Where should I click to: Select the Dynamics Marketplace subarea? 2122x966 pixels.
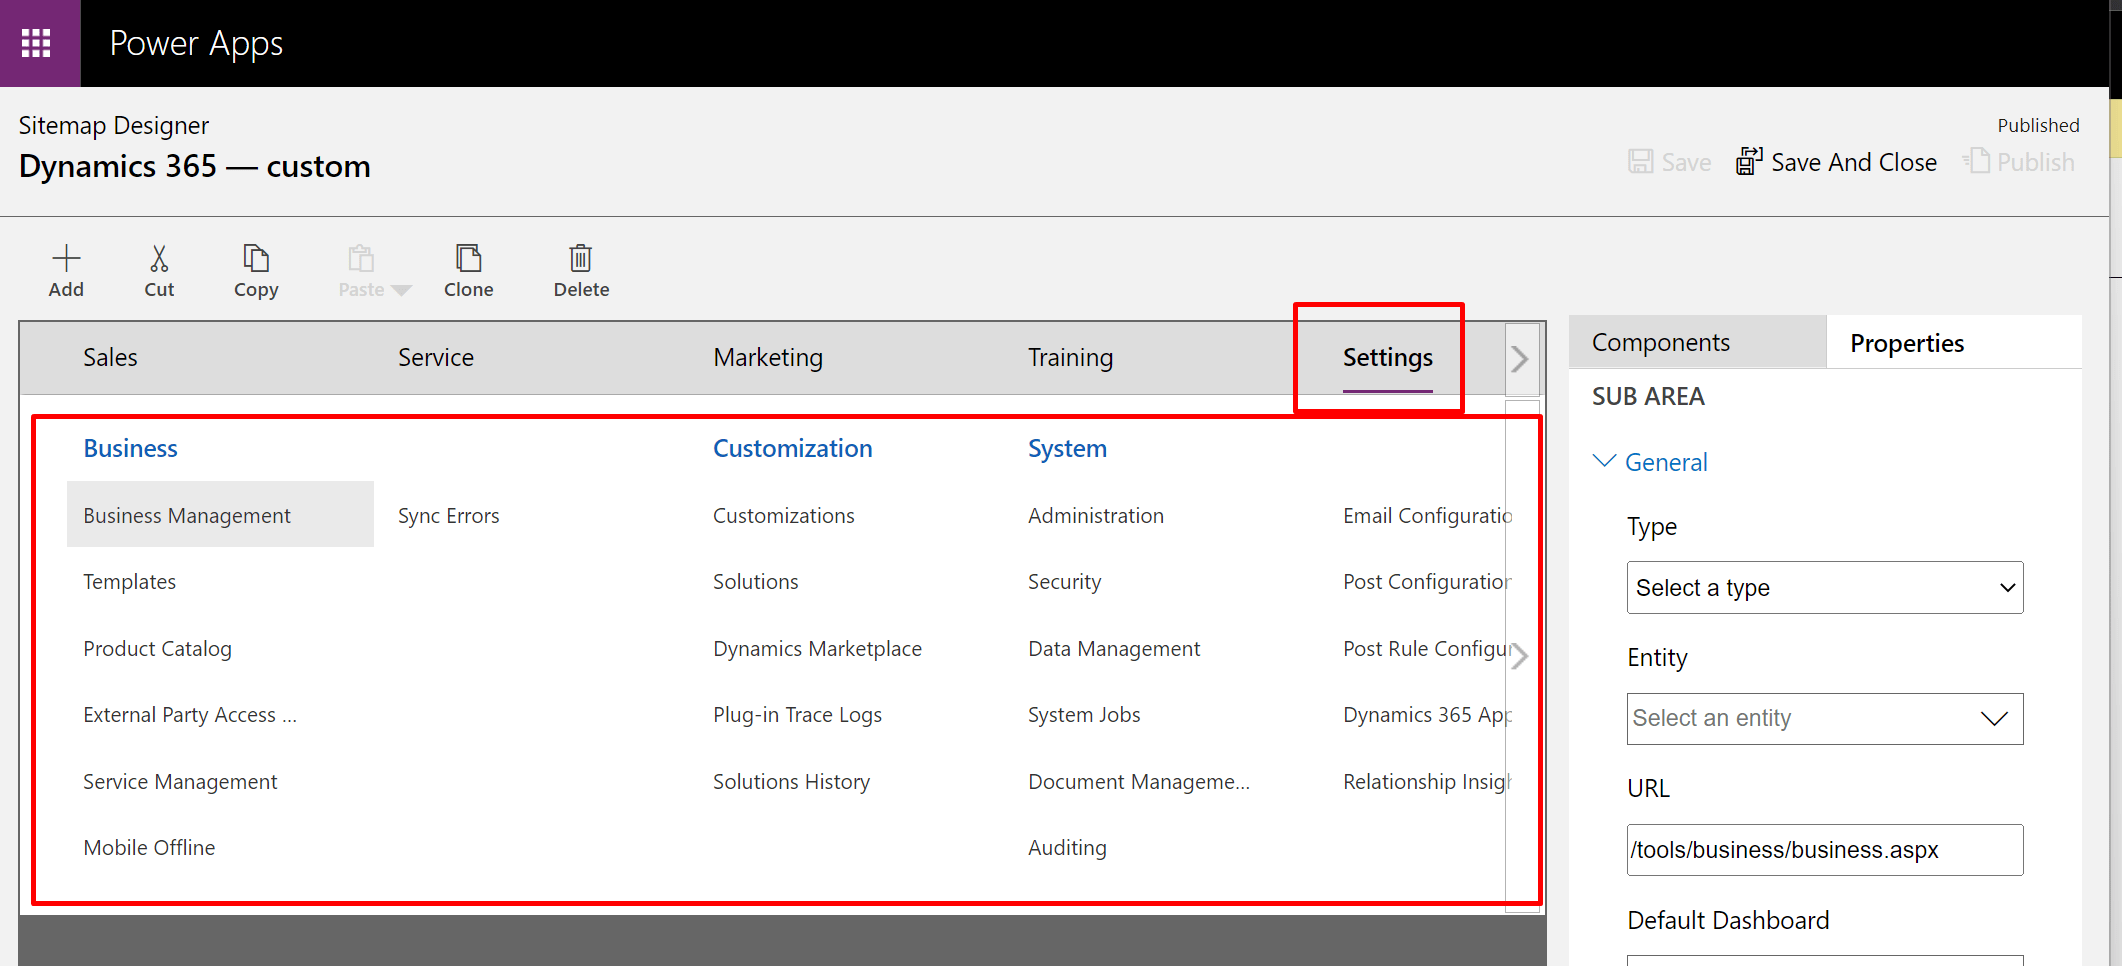click(817, 649)
